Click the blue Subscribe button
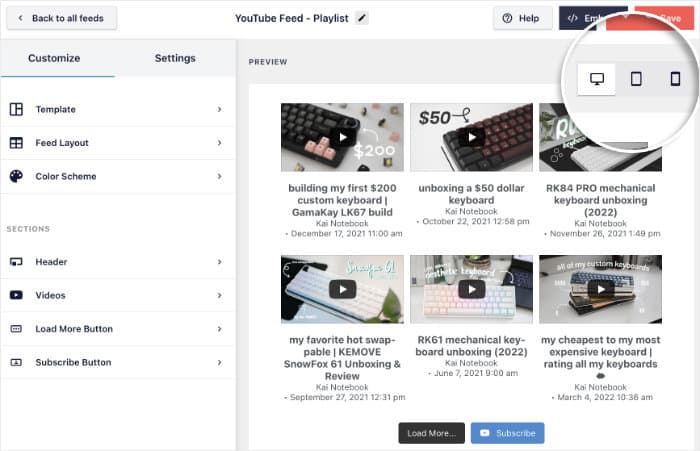Image resolution: width=700 pixels, height=451 pixels. click(x=508, y=433)
